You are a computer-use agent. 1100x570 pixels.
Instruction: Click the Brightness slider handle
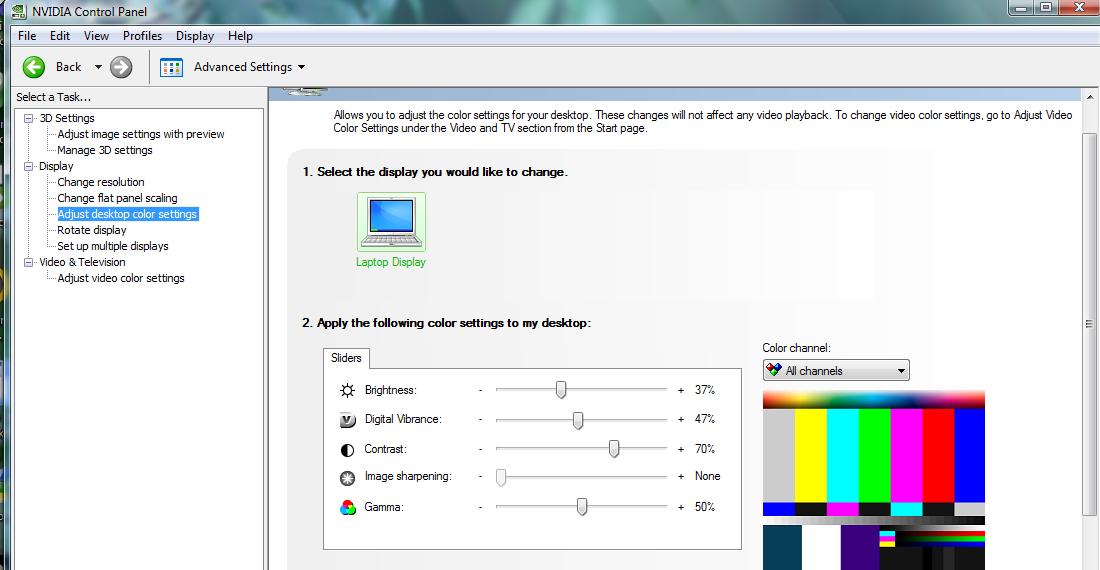(x=561, y=390)
